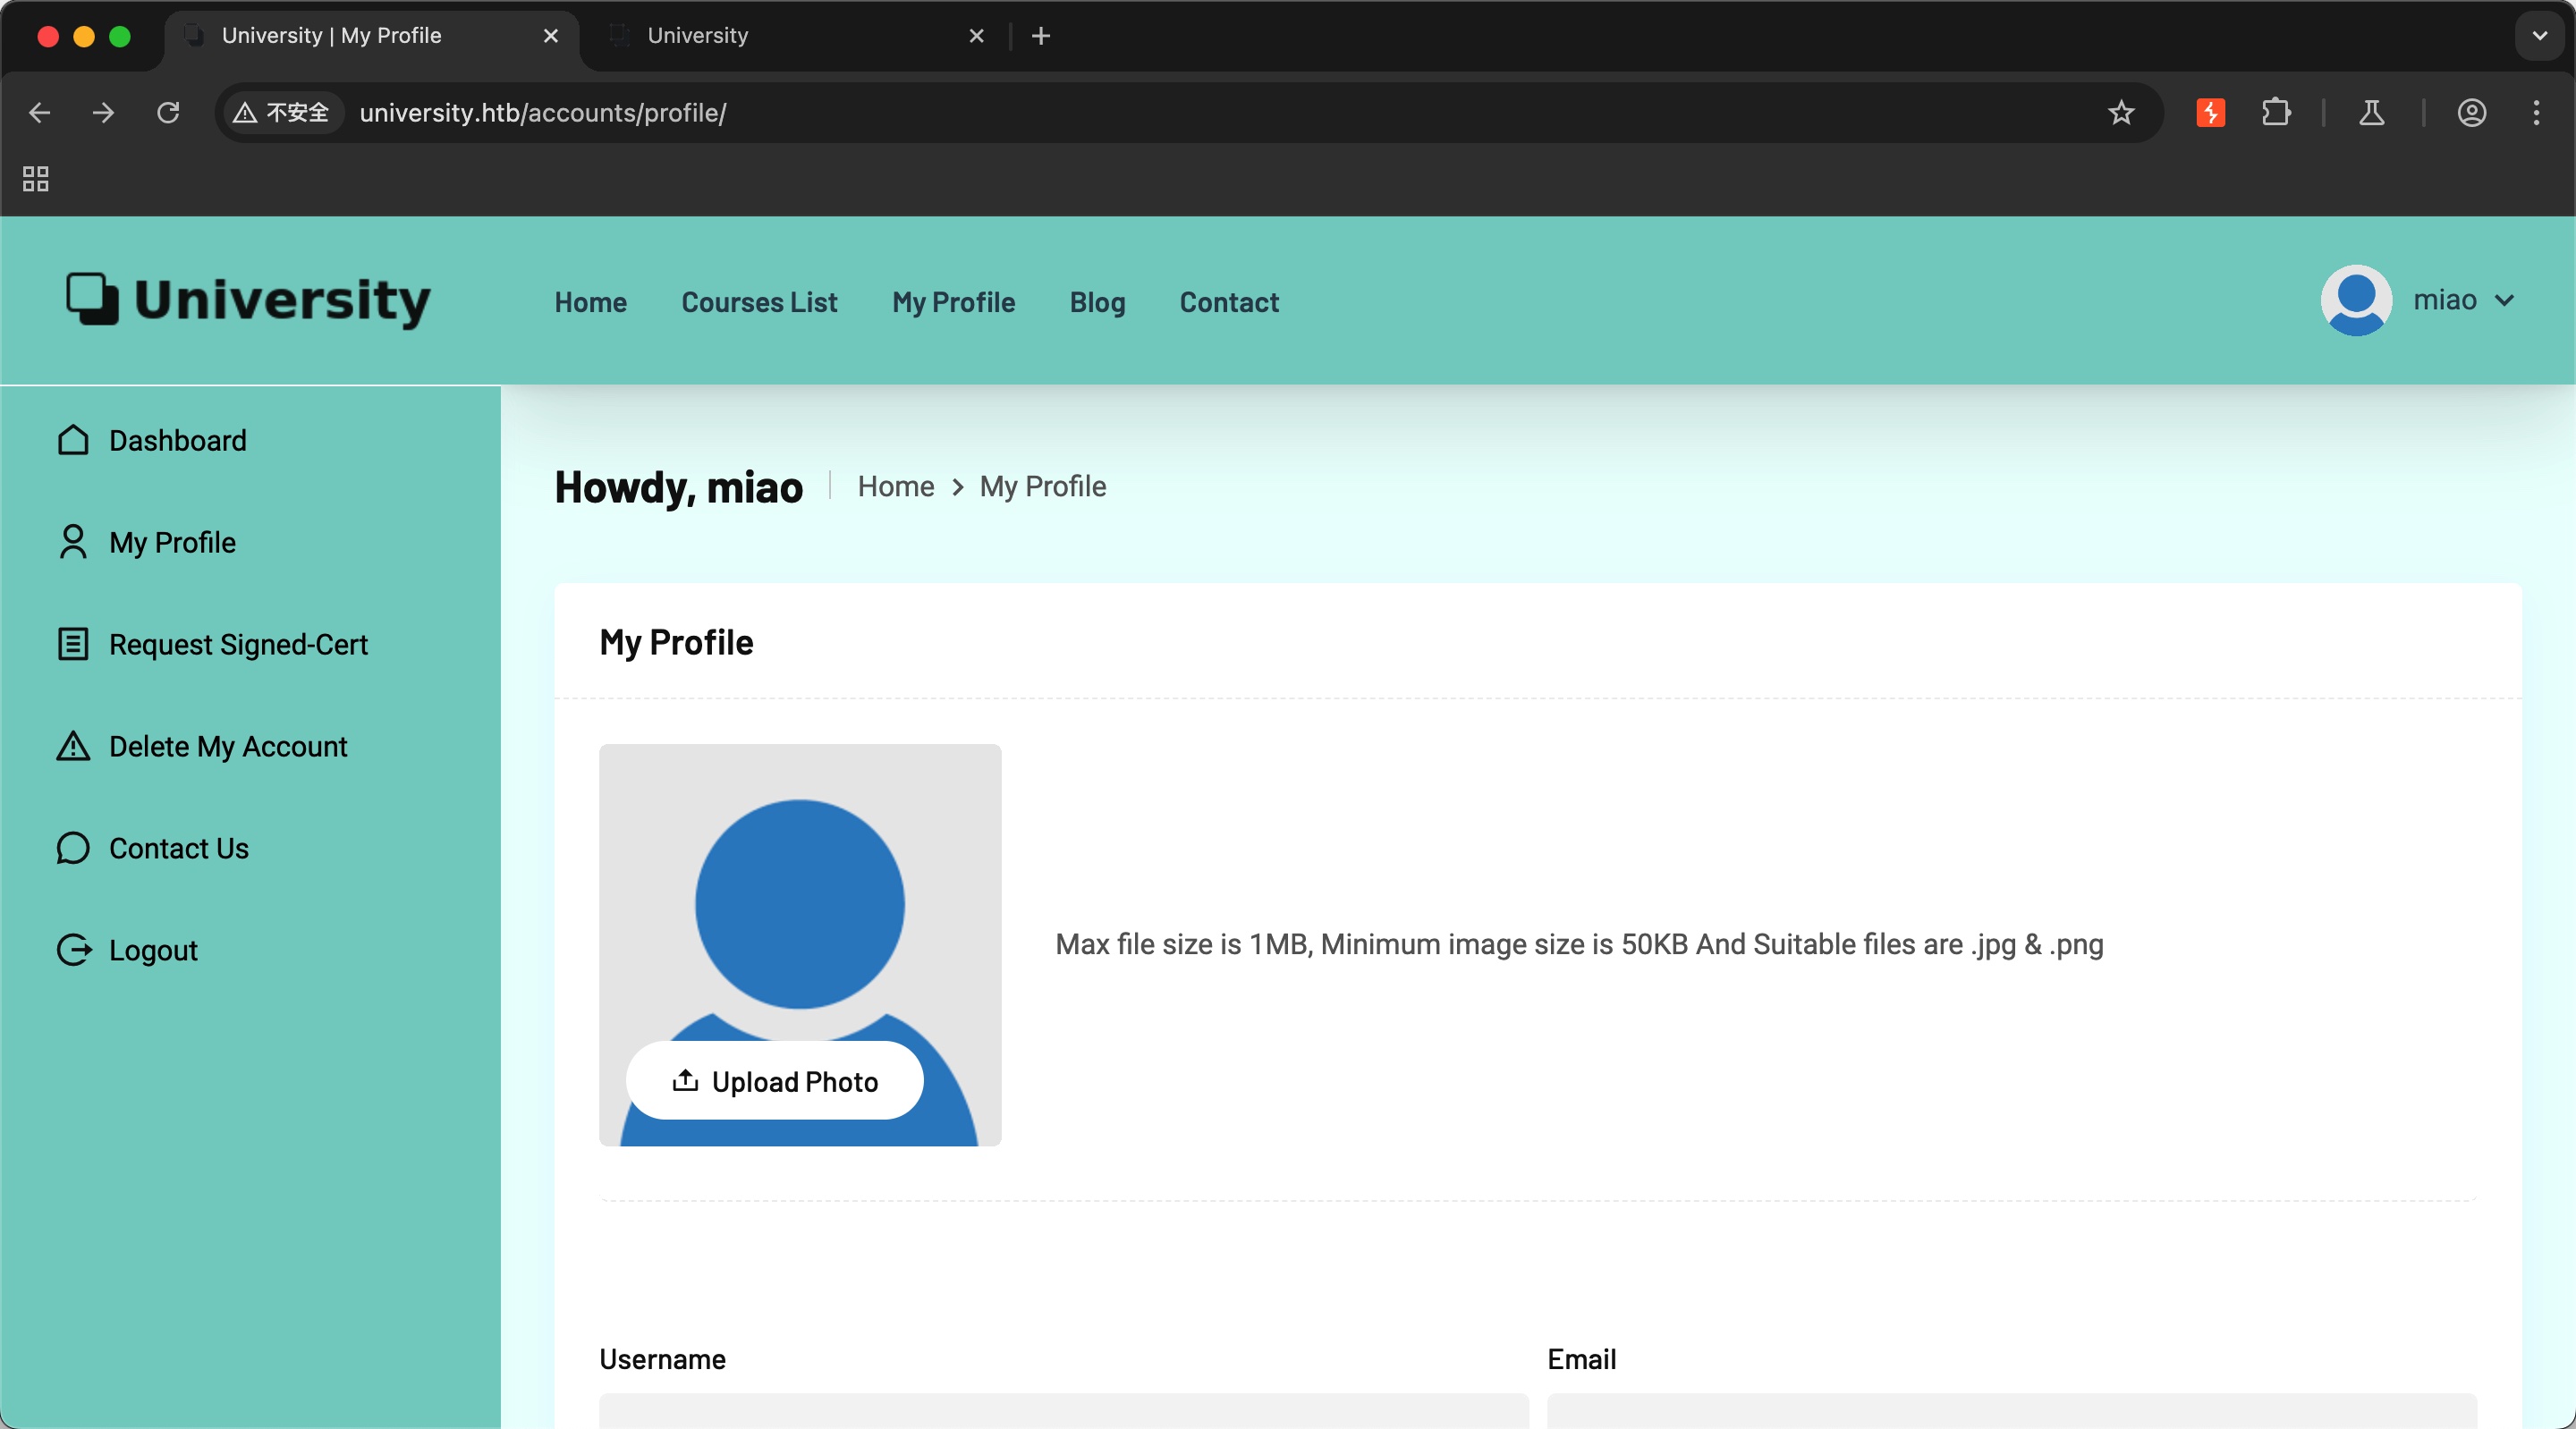Click the My Profile person icon in sidebar
This screenshot has width=2576, height=1429.
73,542
